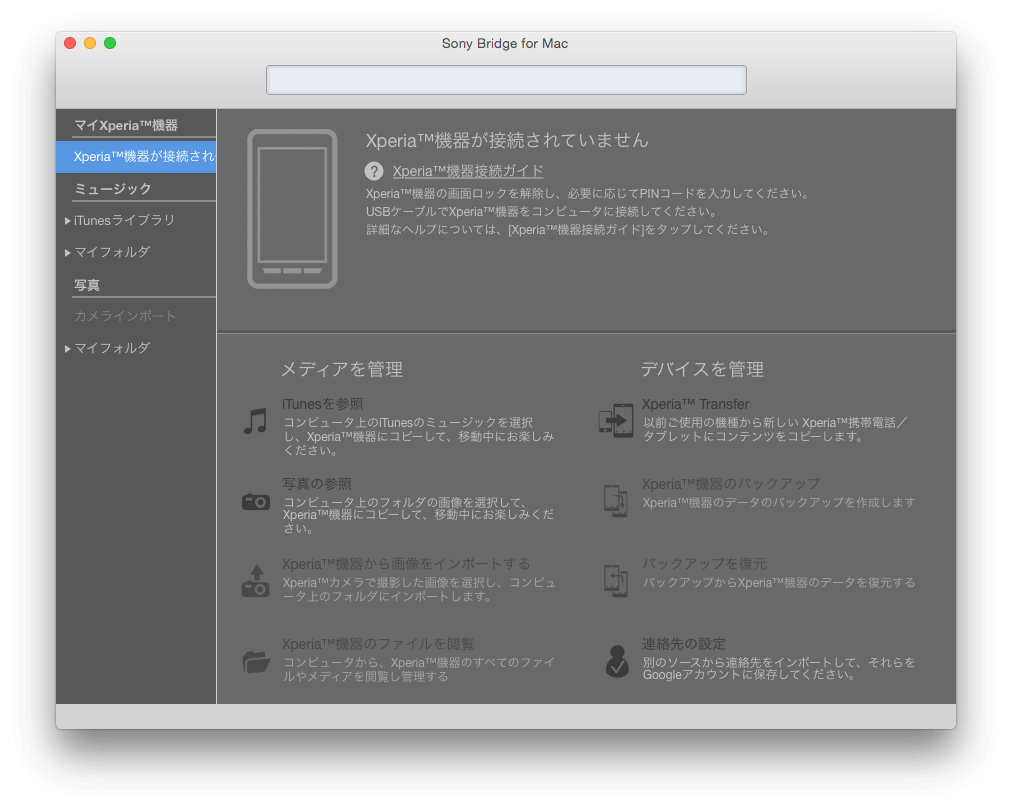Image resolution: width=1012 pixels, height=809 pixels.
Task: Select カメラインポート in the sidebar
Action: click(125, 316)
